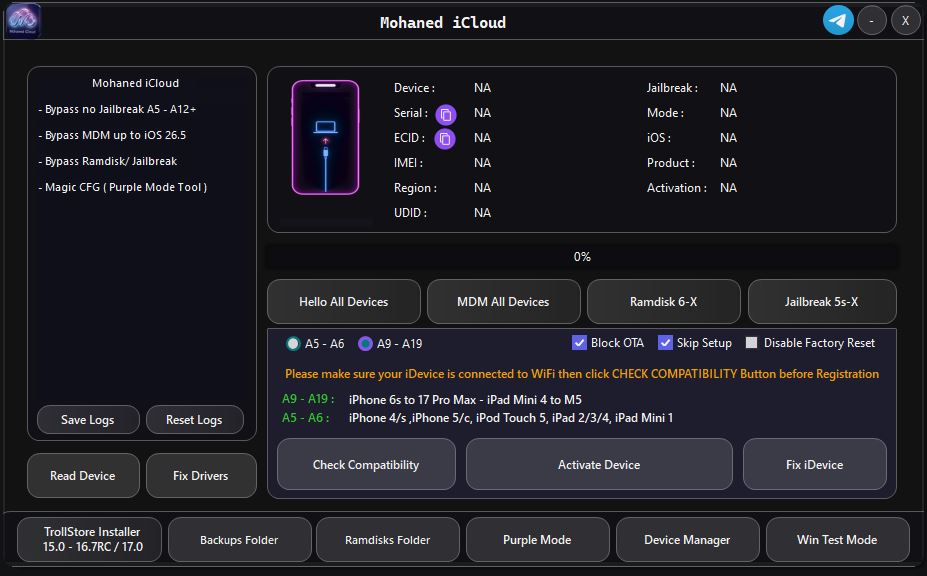Click the 'Bypass Ramdisk/ Jailbreak' line
The height and width of the screenshot is (576, 927).
(107, 161)
